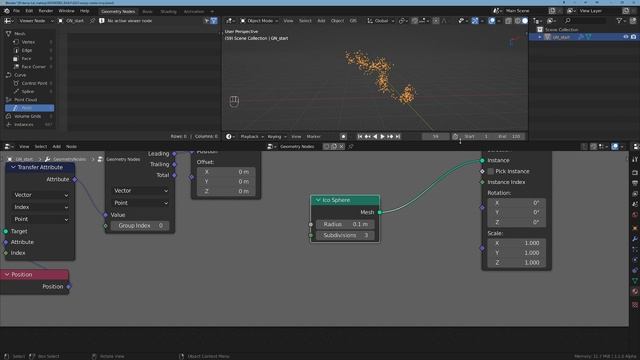
Task: Open the viewport Object menu
Action: 337,20
